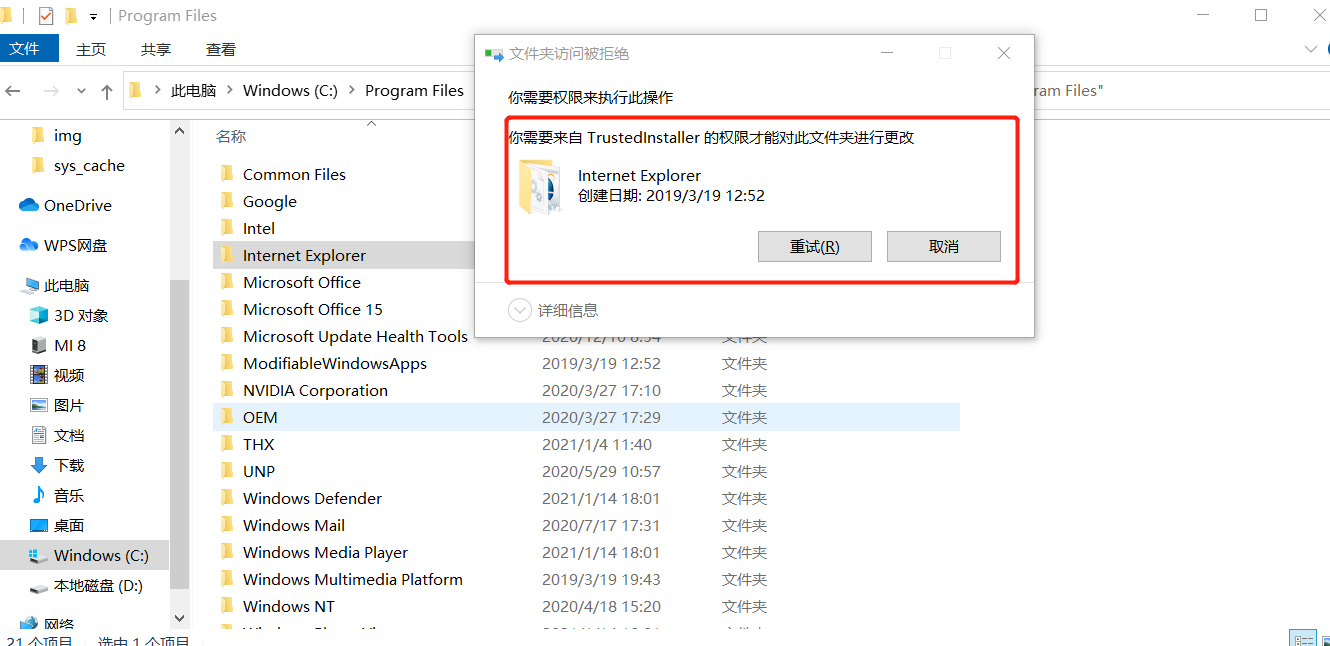1330x646 pixels.
Task: Click 此电脑 in the address breadcrumb
Action: tap(193, 90)
